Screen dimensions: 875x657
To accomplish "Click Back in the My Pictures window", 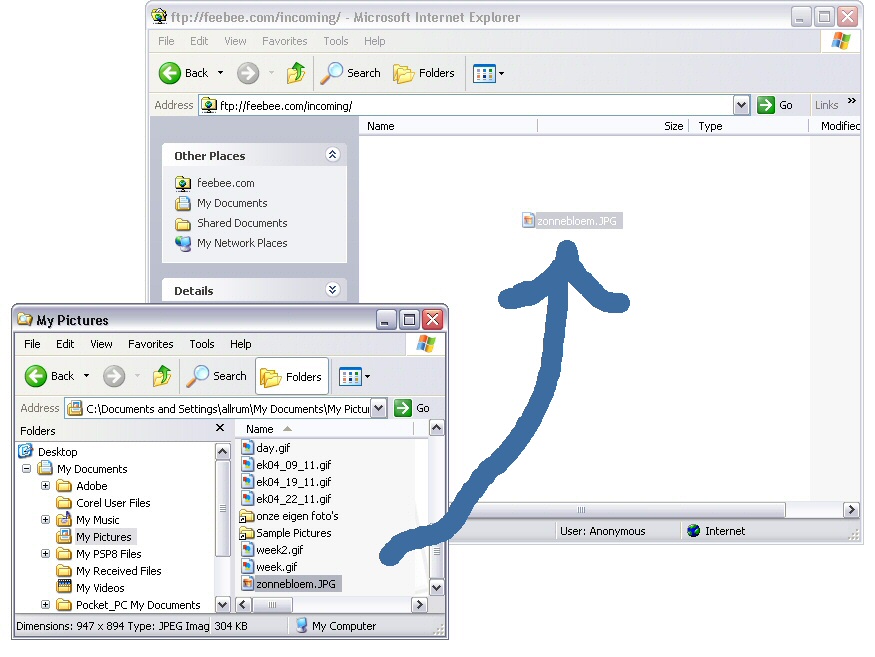I will click(x=49, y=376).
